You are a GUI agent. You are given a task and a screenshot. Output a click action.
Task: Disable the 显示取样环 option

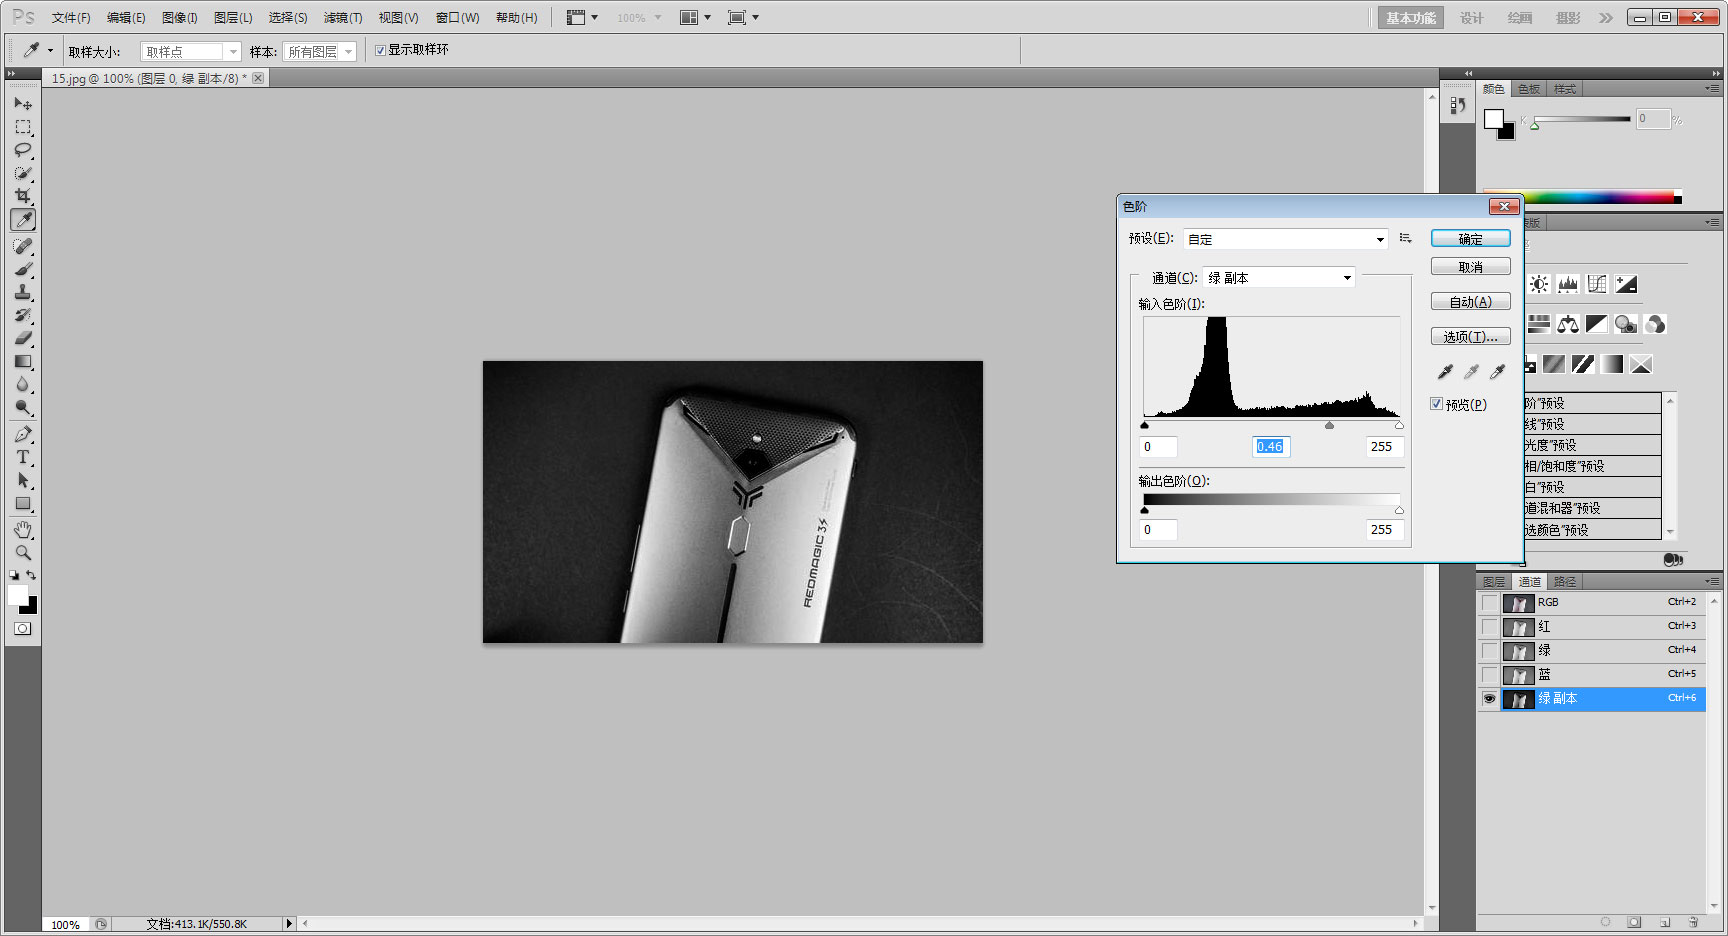pos(380,49)
